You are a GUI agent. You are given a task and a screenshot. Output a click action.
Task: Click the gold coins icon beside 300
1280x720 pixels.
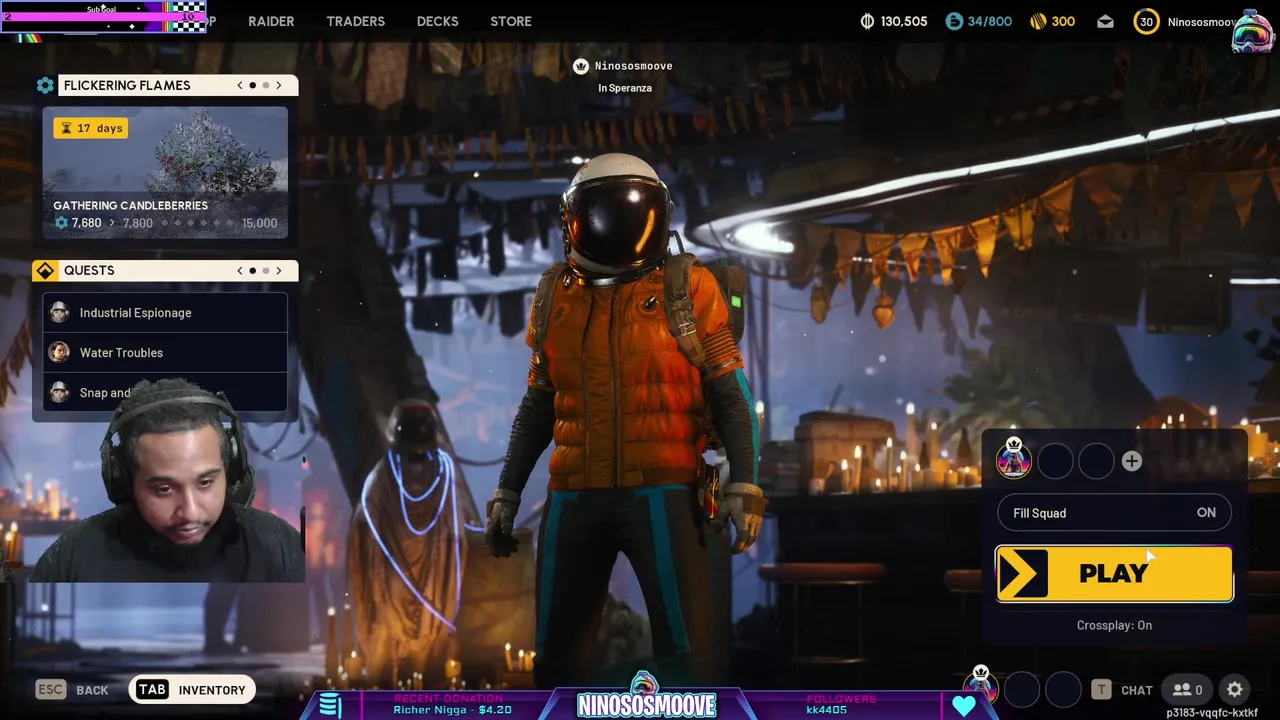pyautogui.click(x=1038, y=21)
